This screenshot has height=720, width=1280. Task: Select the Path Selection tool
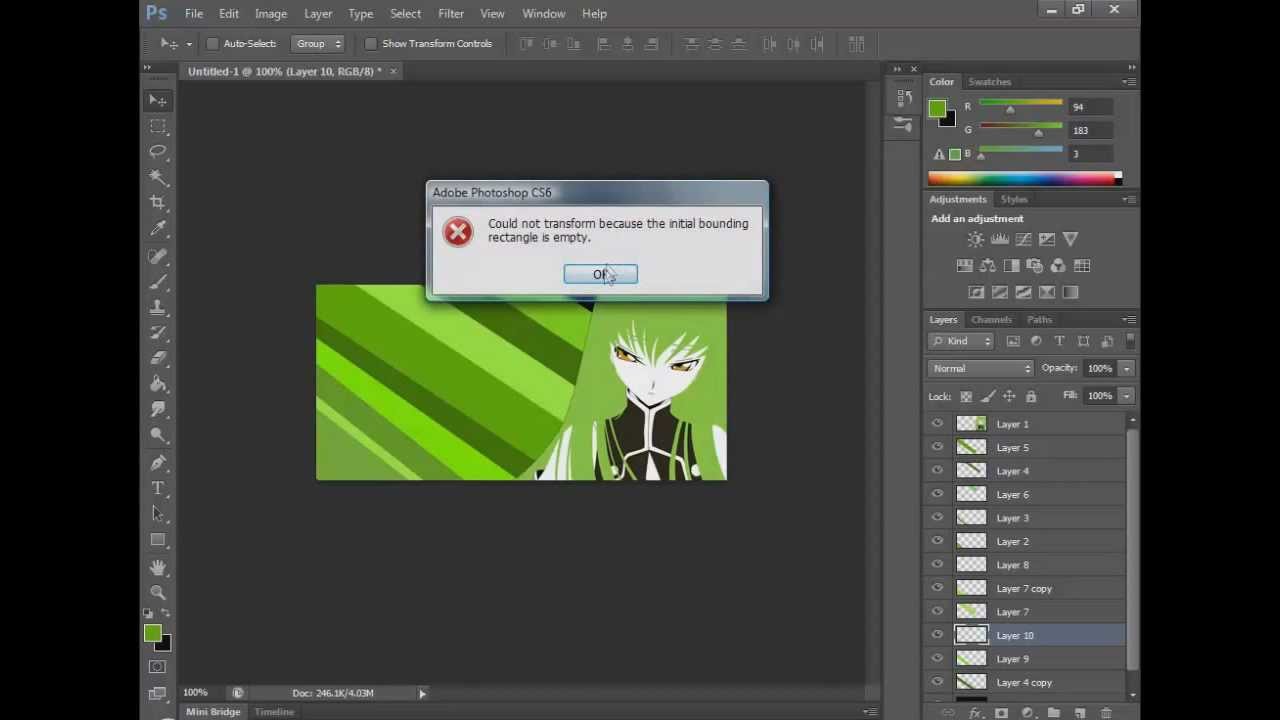pyautogui.click(x=158, y=514)
